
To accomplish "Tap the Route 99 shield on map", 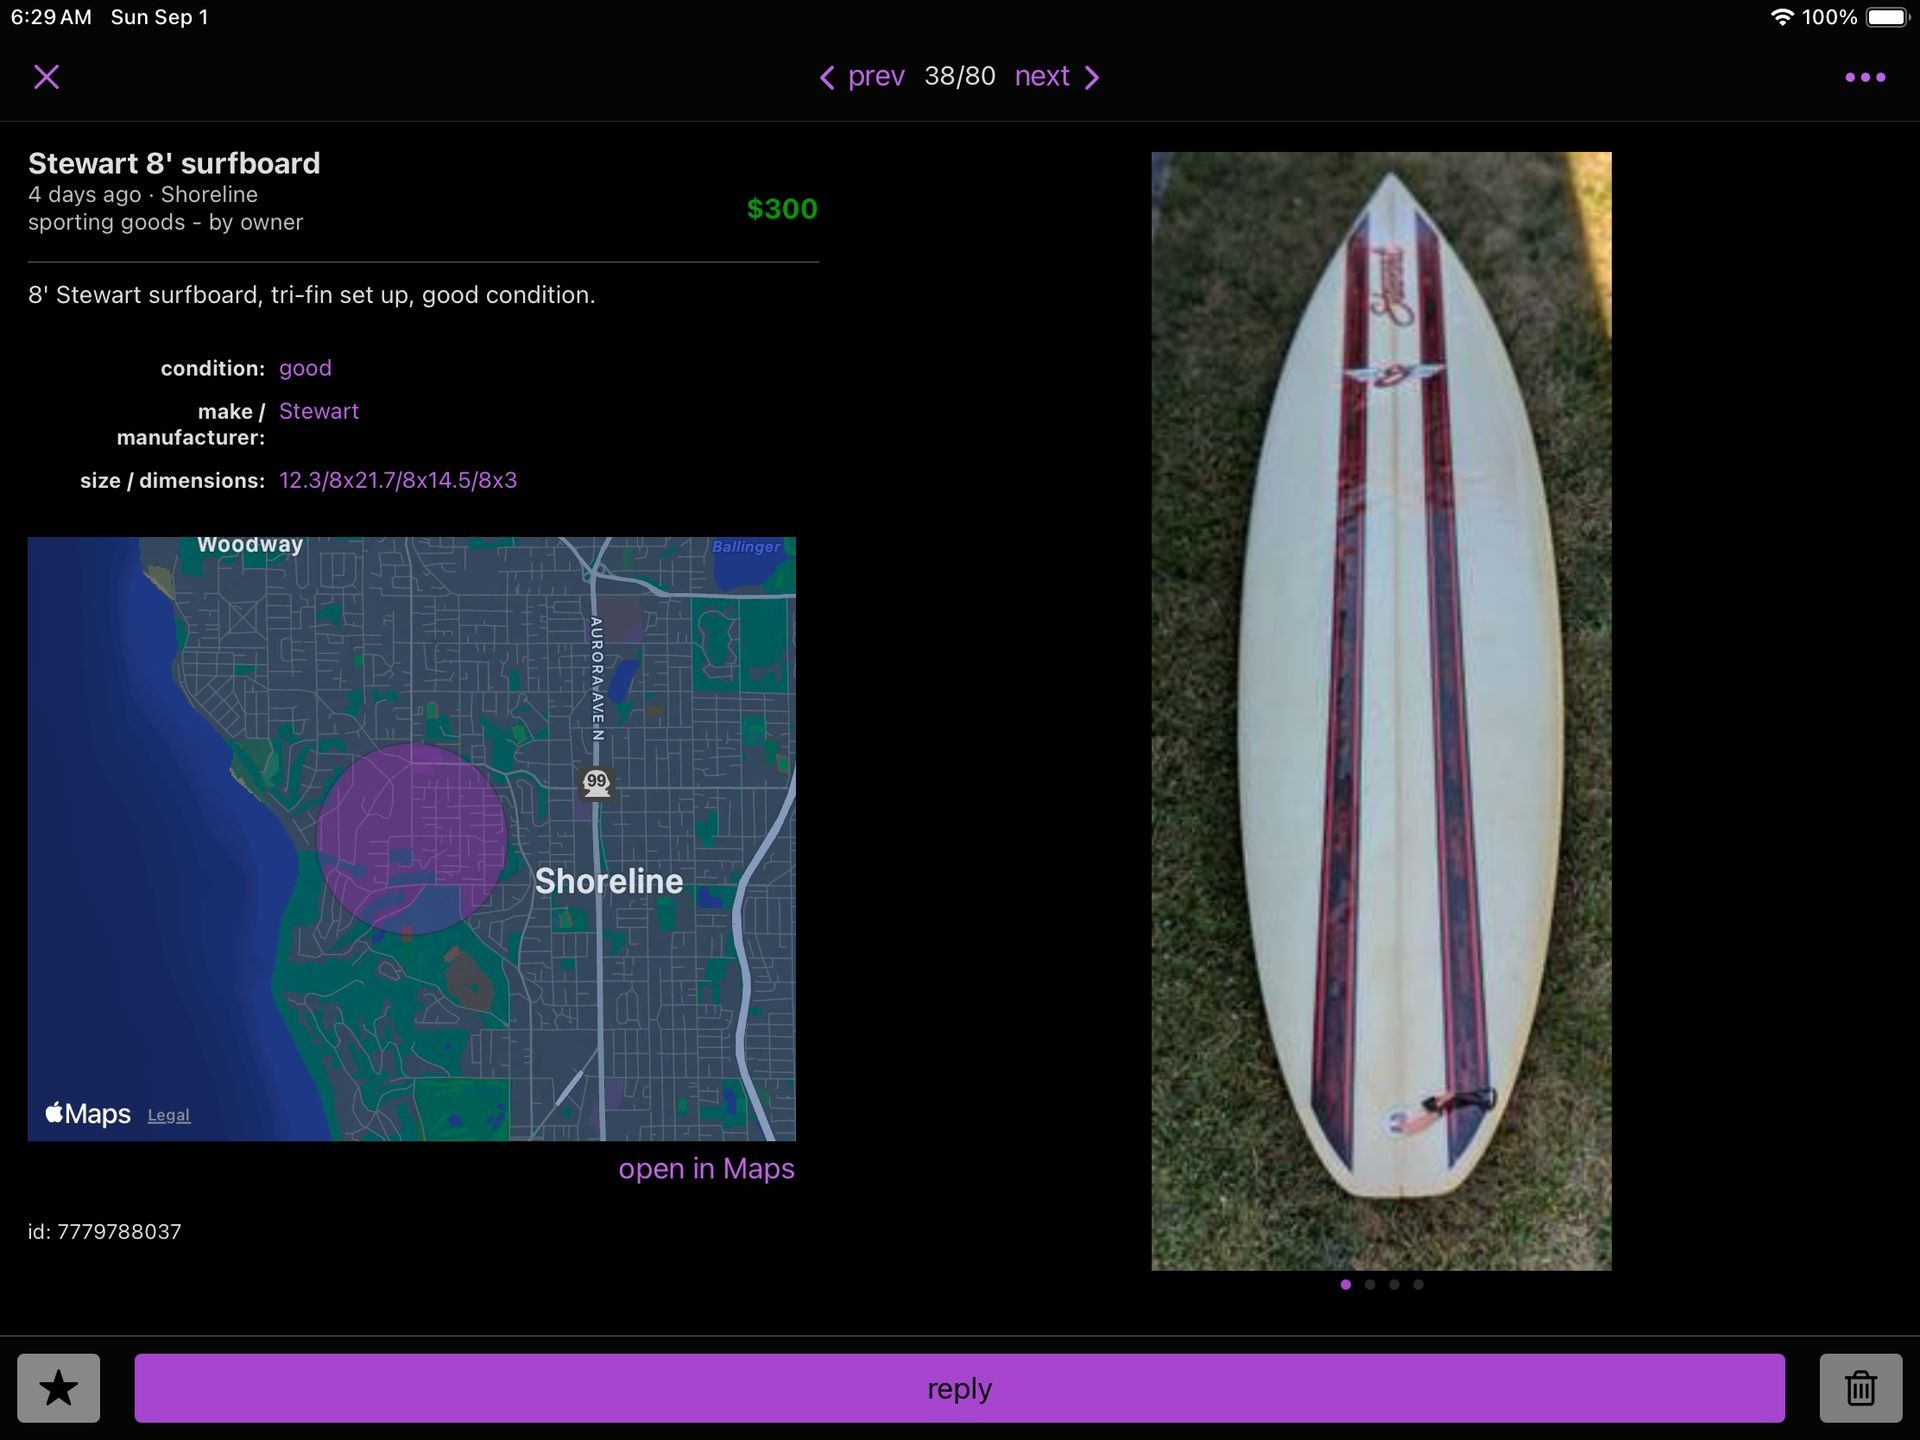I will pos(597,783).
